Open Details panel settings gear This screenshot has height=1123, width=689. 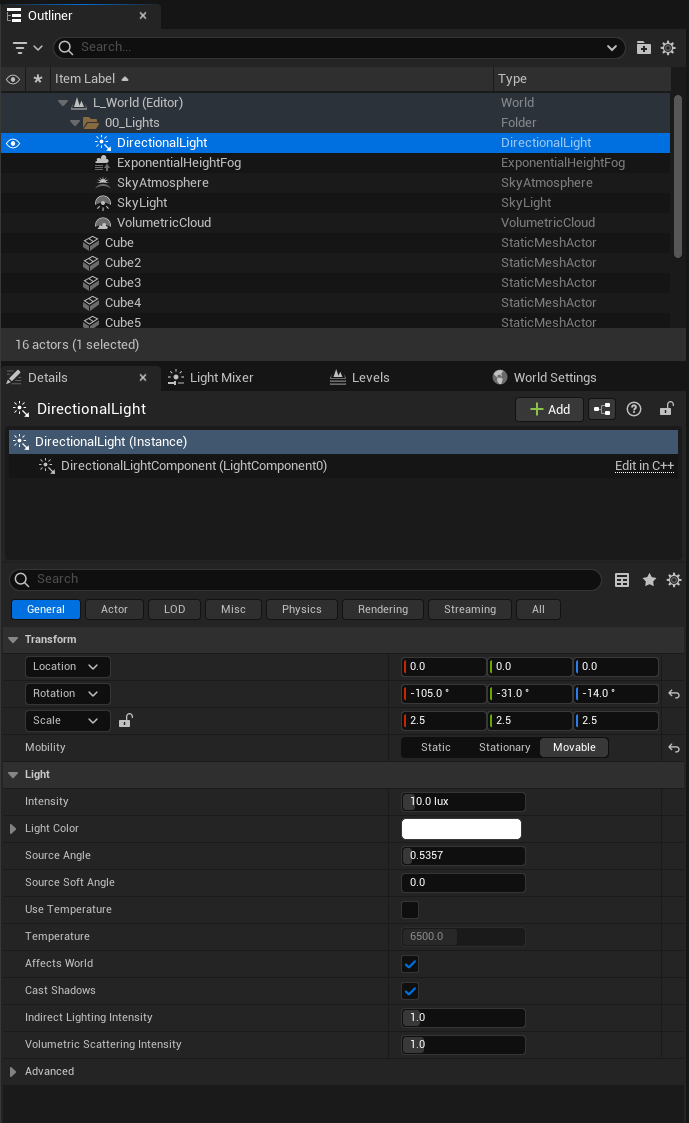(x=674, y=580)
